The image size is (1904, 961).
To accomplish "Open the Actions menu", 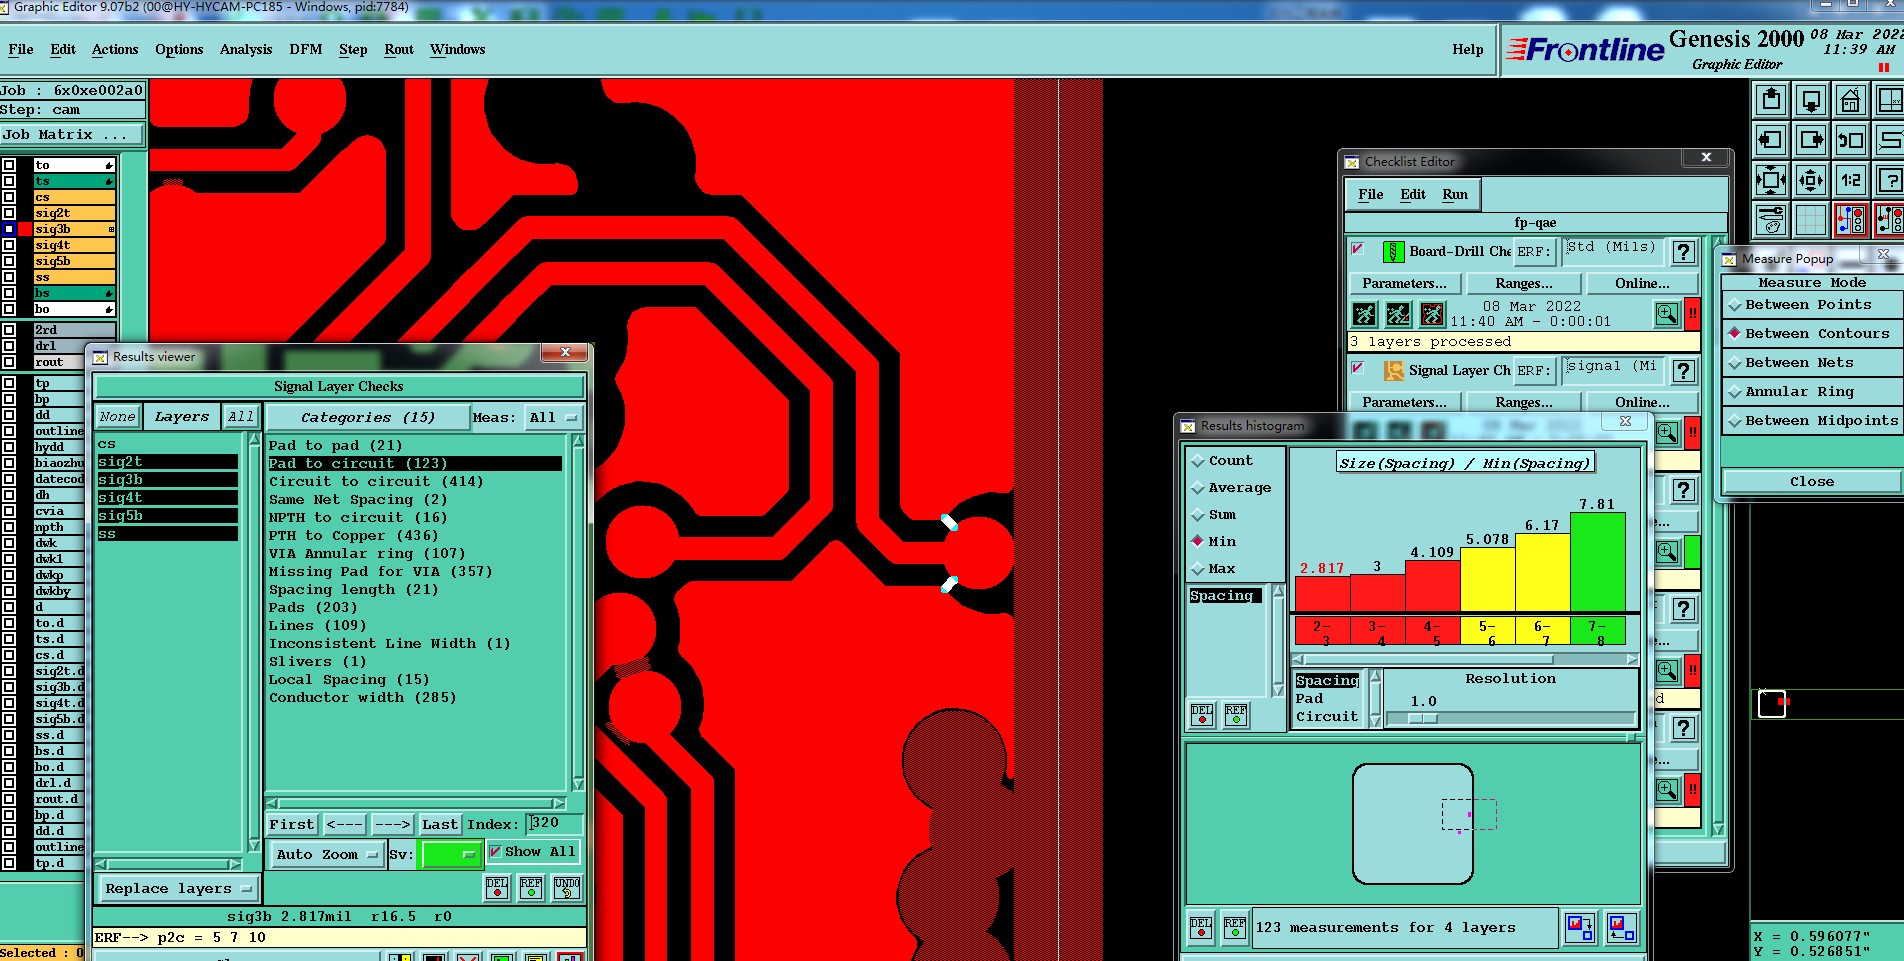I will (115, 49).
